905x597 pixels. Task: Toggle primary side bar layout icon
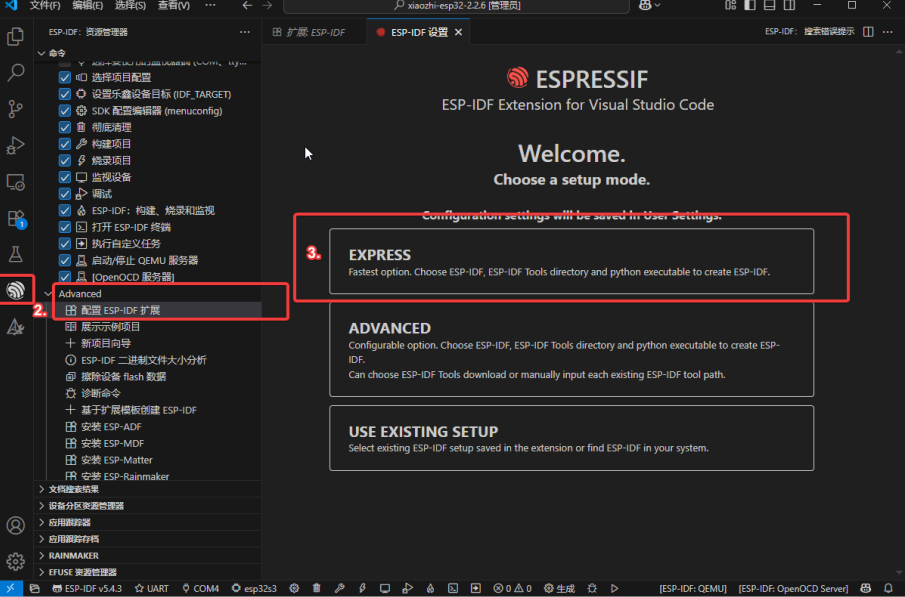click(750, 5)
